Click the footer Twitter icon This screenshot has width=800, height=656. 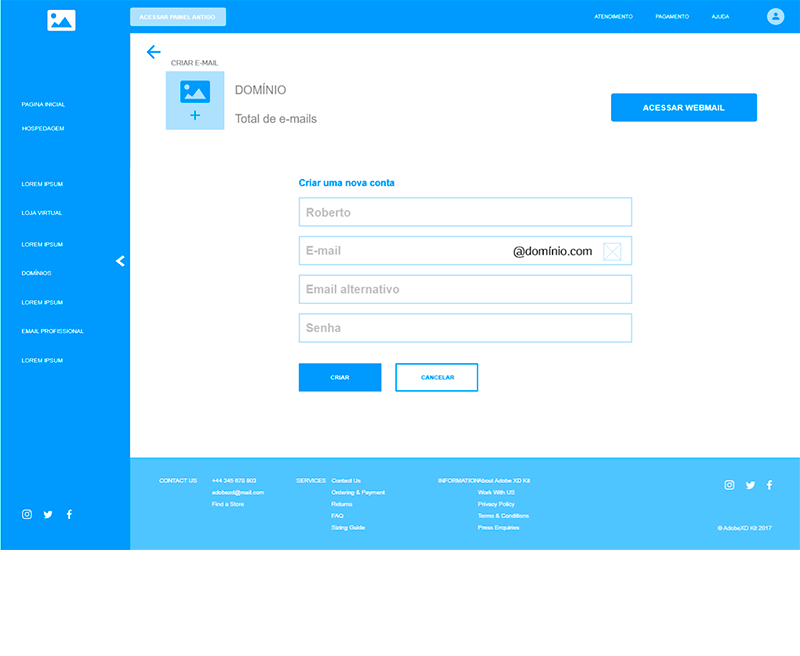coord(750,485)
